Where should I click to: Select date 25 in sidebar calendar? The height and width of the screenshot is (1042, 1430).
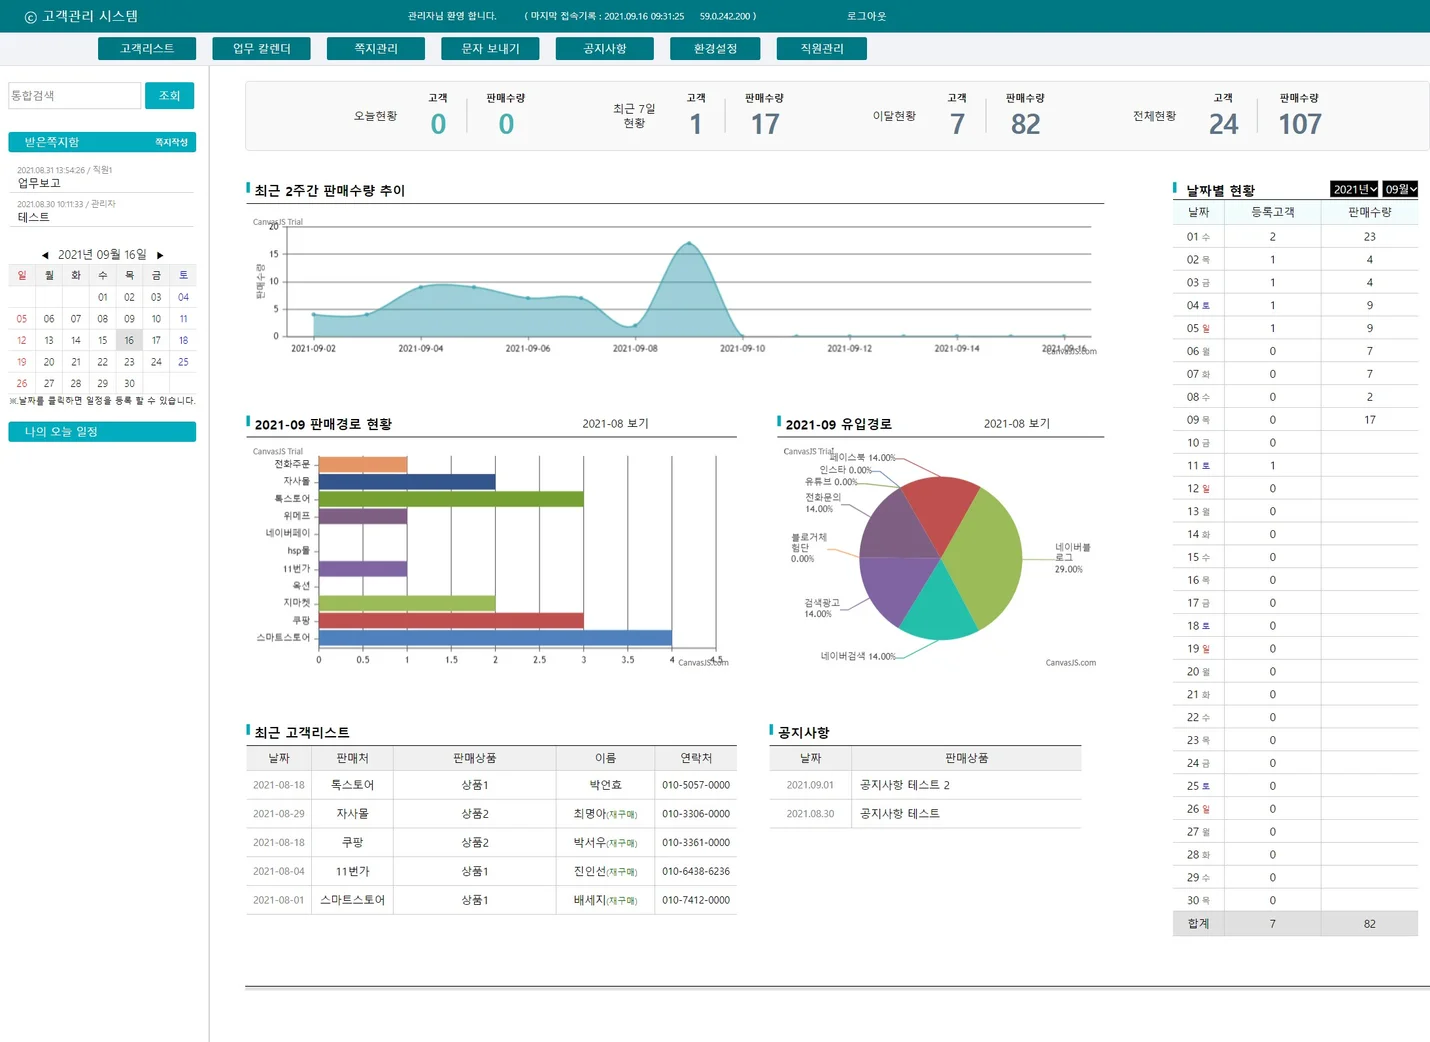(183, 363)
